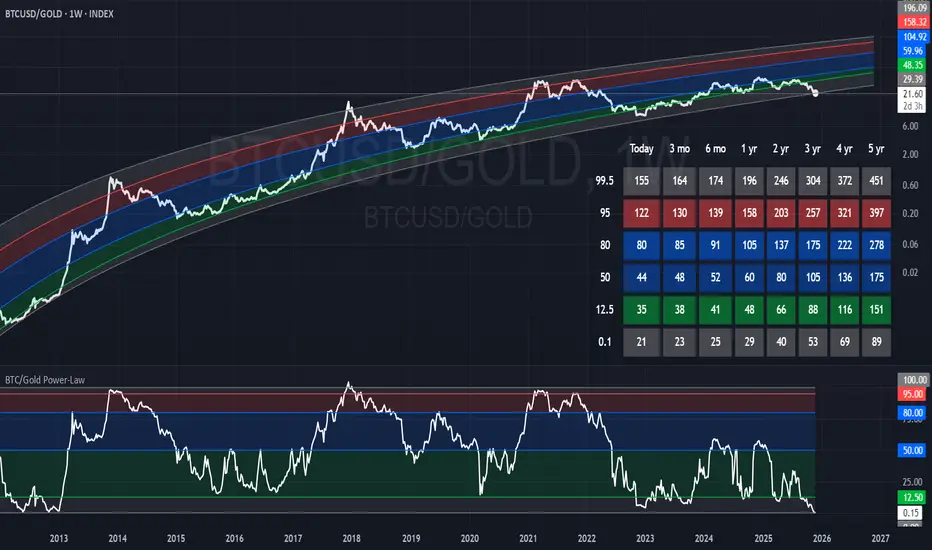932x550 pixels.
Task: Click the 0.02 price axis value
Action: (x=910, y=272)
